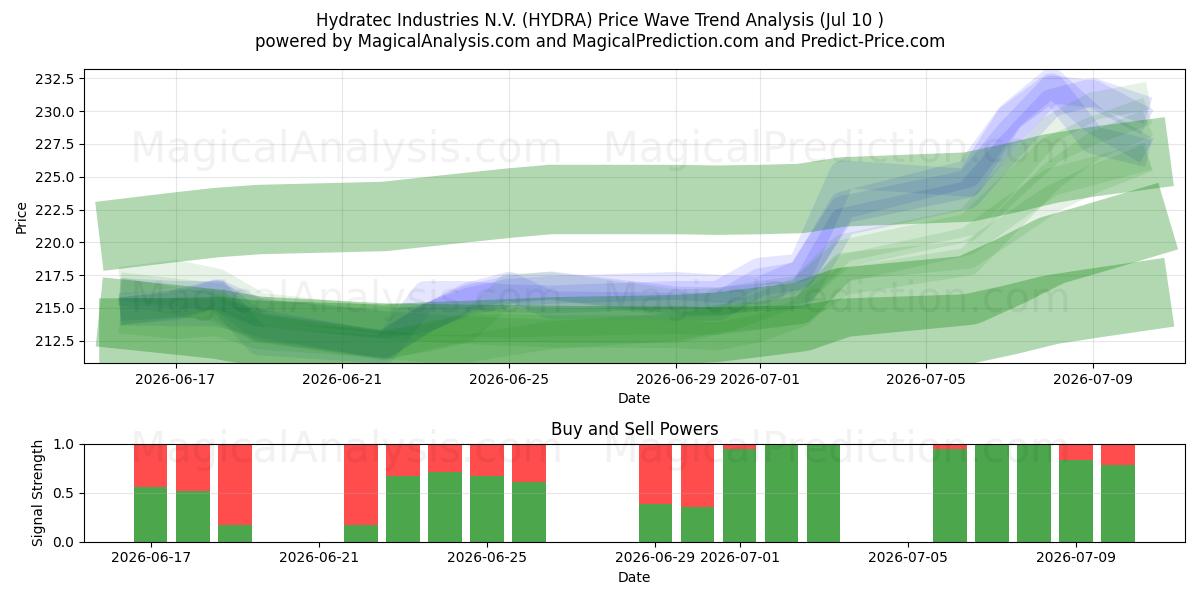Click the vertical 'Signal Strength' axis label
This screenshot has width=1200, height=600.
pyautogui.click(x=38, y=493)
